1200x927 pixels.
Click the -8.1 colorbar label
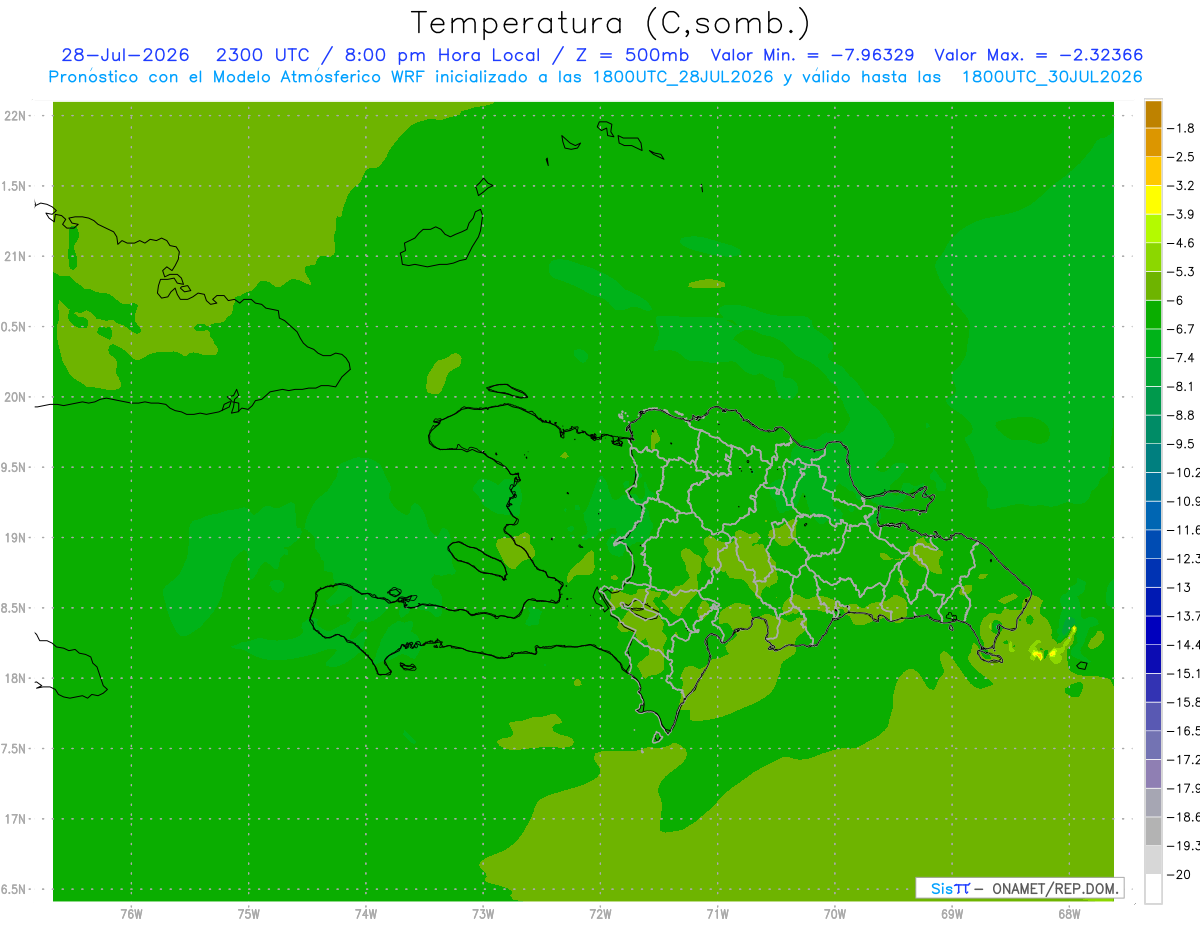tap(1181, 386)
